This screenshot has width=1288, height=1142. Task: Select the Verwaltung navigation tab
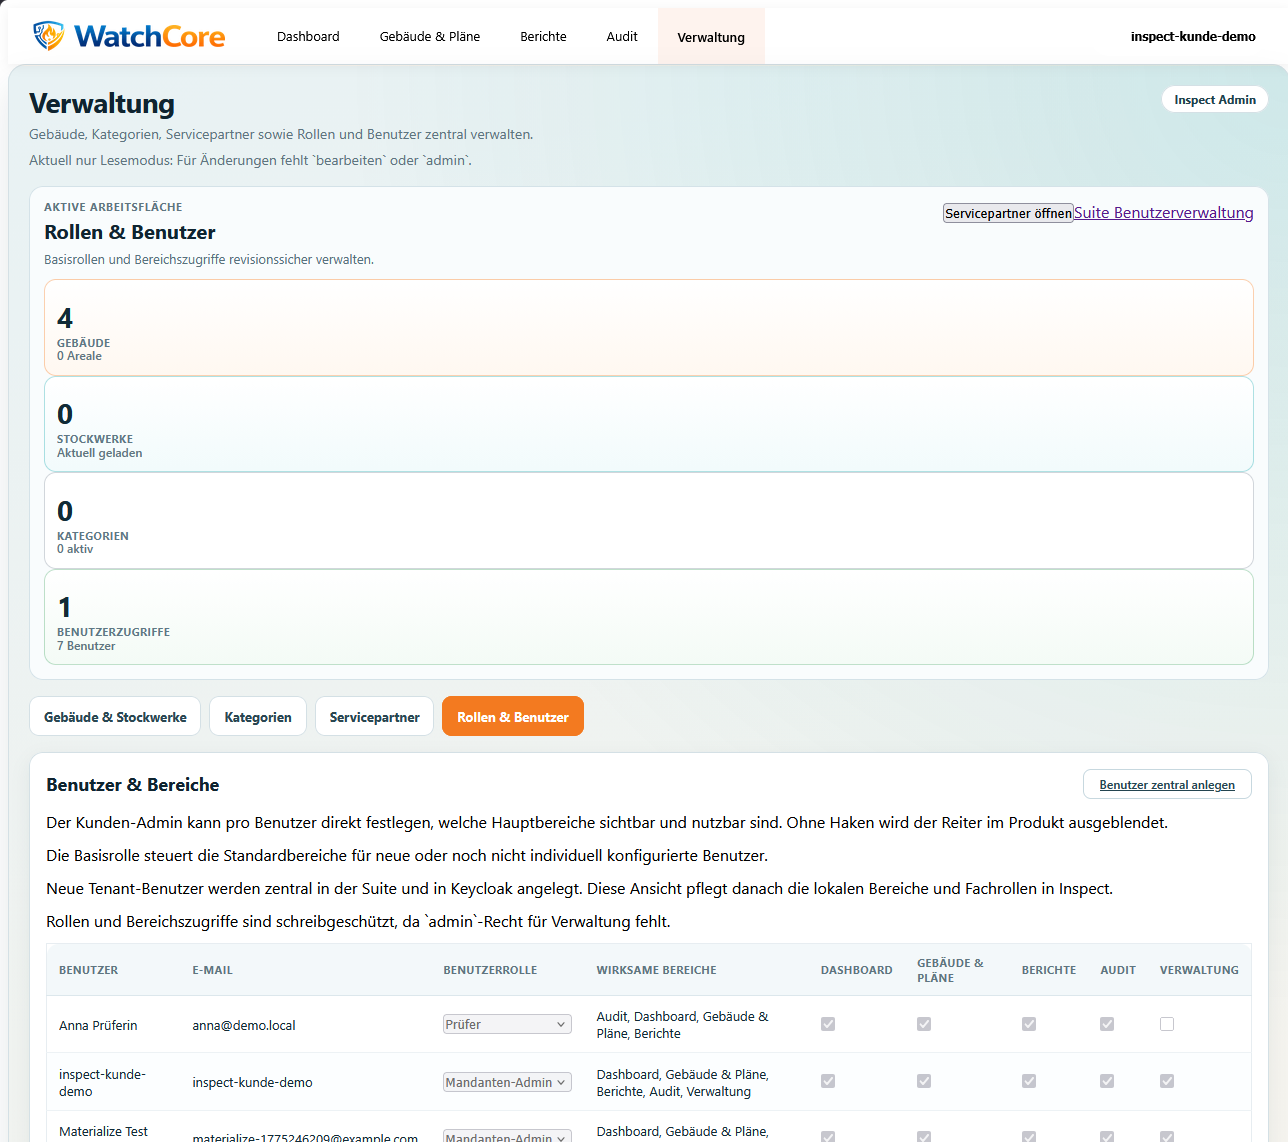click(x=710, y=36)
